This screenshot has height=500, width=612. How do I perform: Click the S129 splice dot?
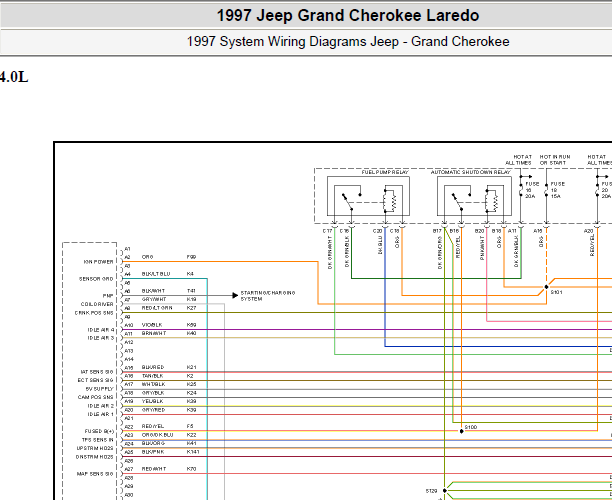tap(445, 490)
